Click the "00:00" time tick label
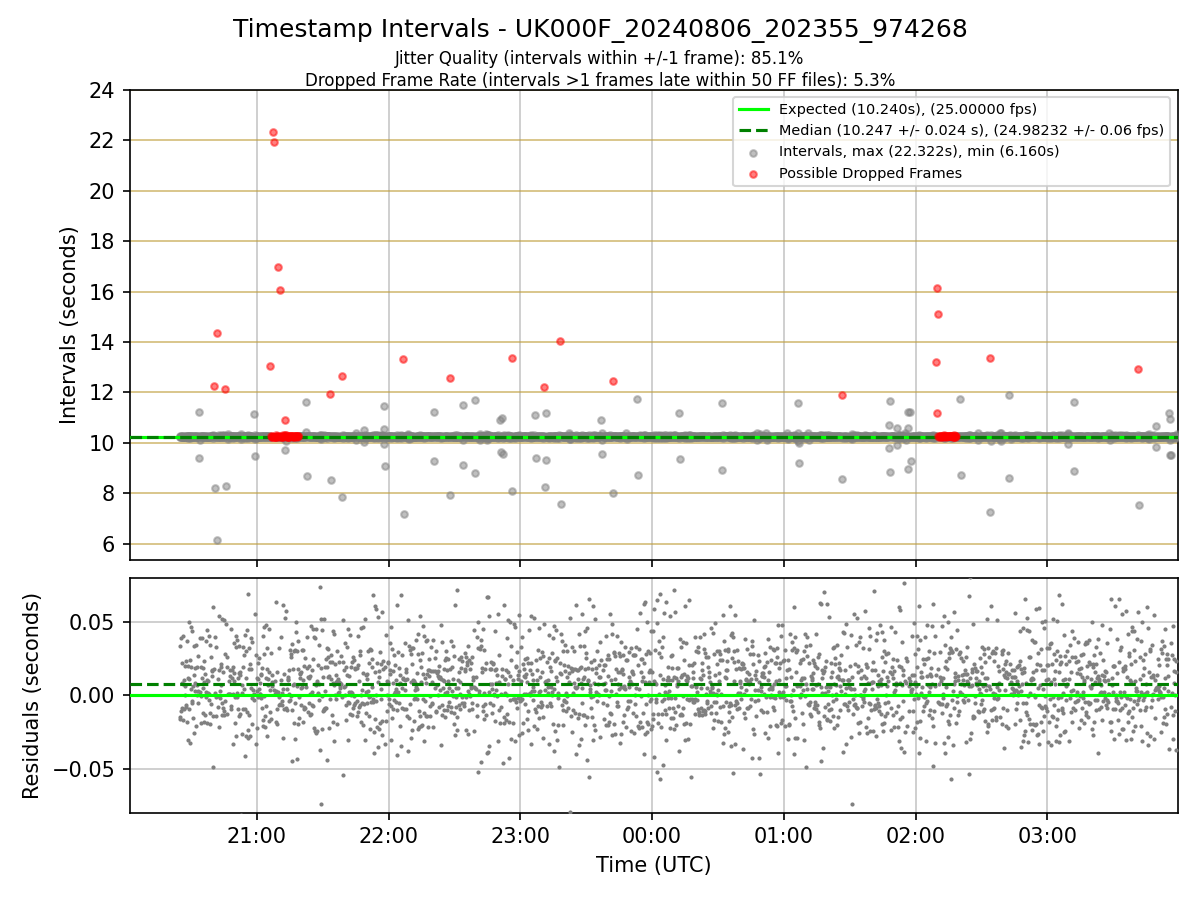Viewport: 1200px width, 900px height. 652,834
